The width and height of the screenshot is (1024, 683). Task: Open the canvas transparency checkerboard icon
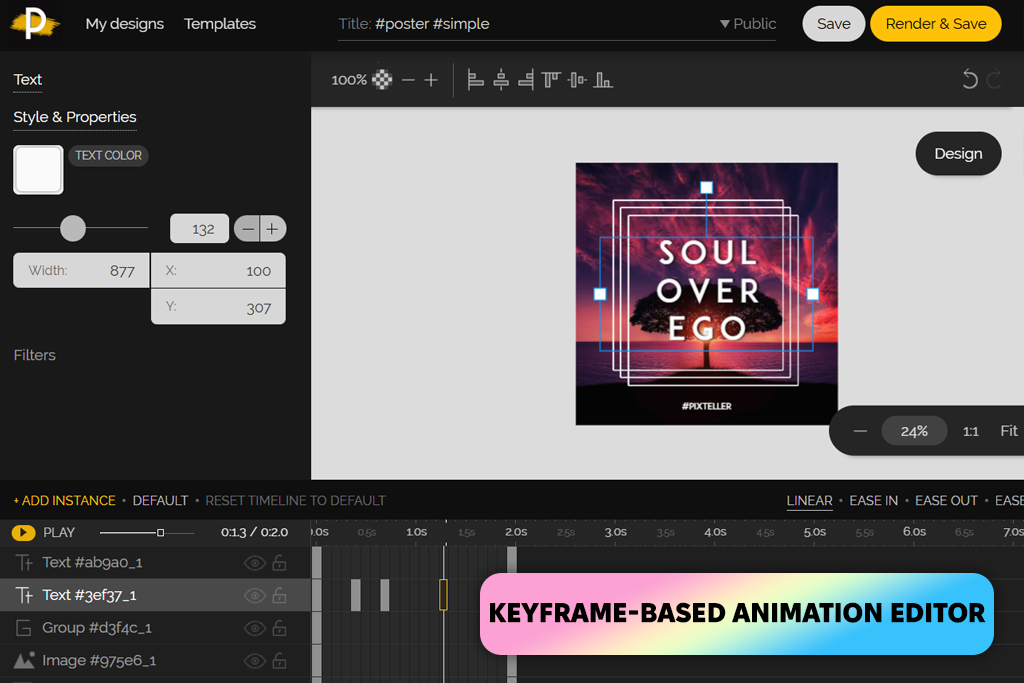[382, 80]
